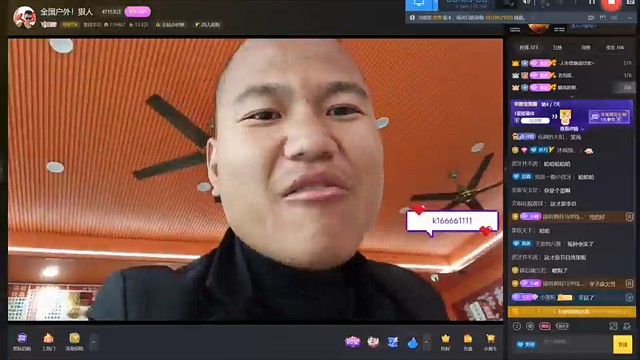640x360 pixels.
Task: Click the live video player area
Action: pos(256,180)
